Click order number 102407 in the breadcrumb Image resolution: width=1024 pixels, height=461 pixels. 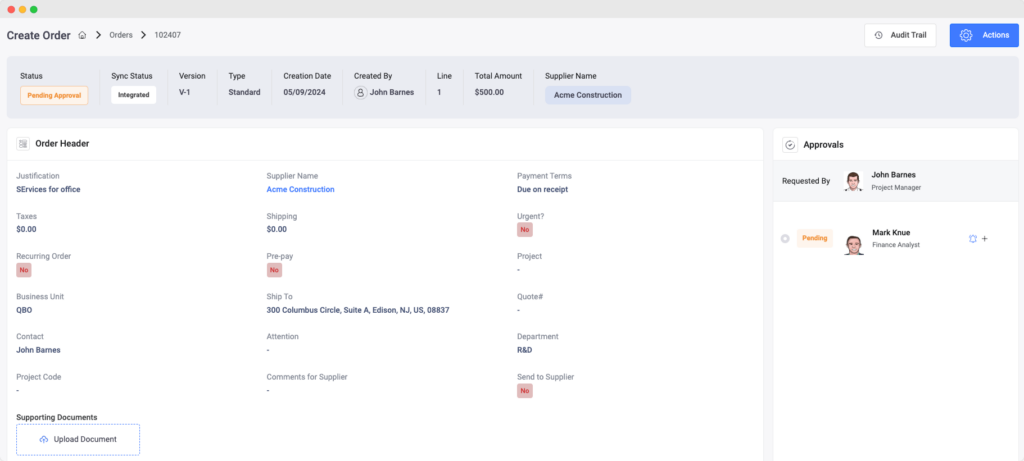[168, 35]
